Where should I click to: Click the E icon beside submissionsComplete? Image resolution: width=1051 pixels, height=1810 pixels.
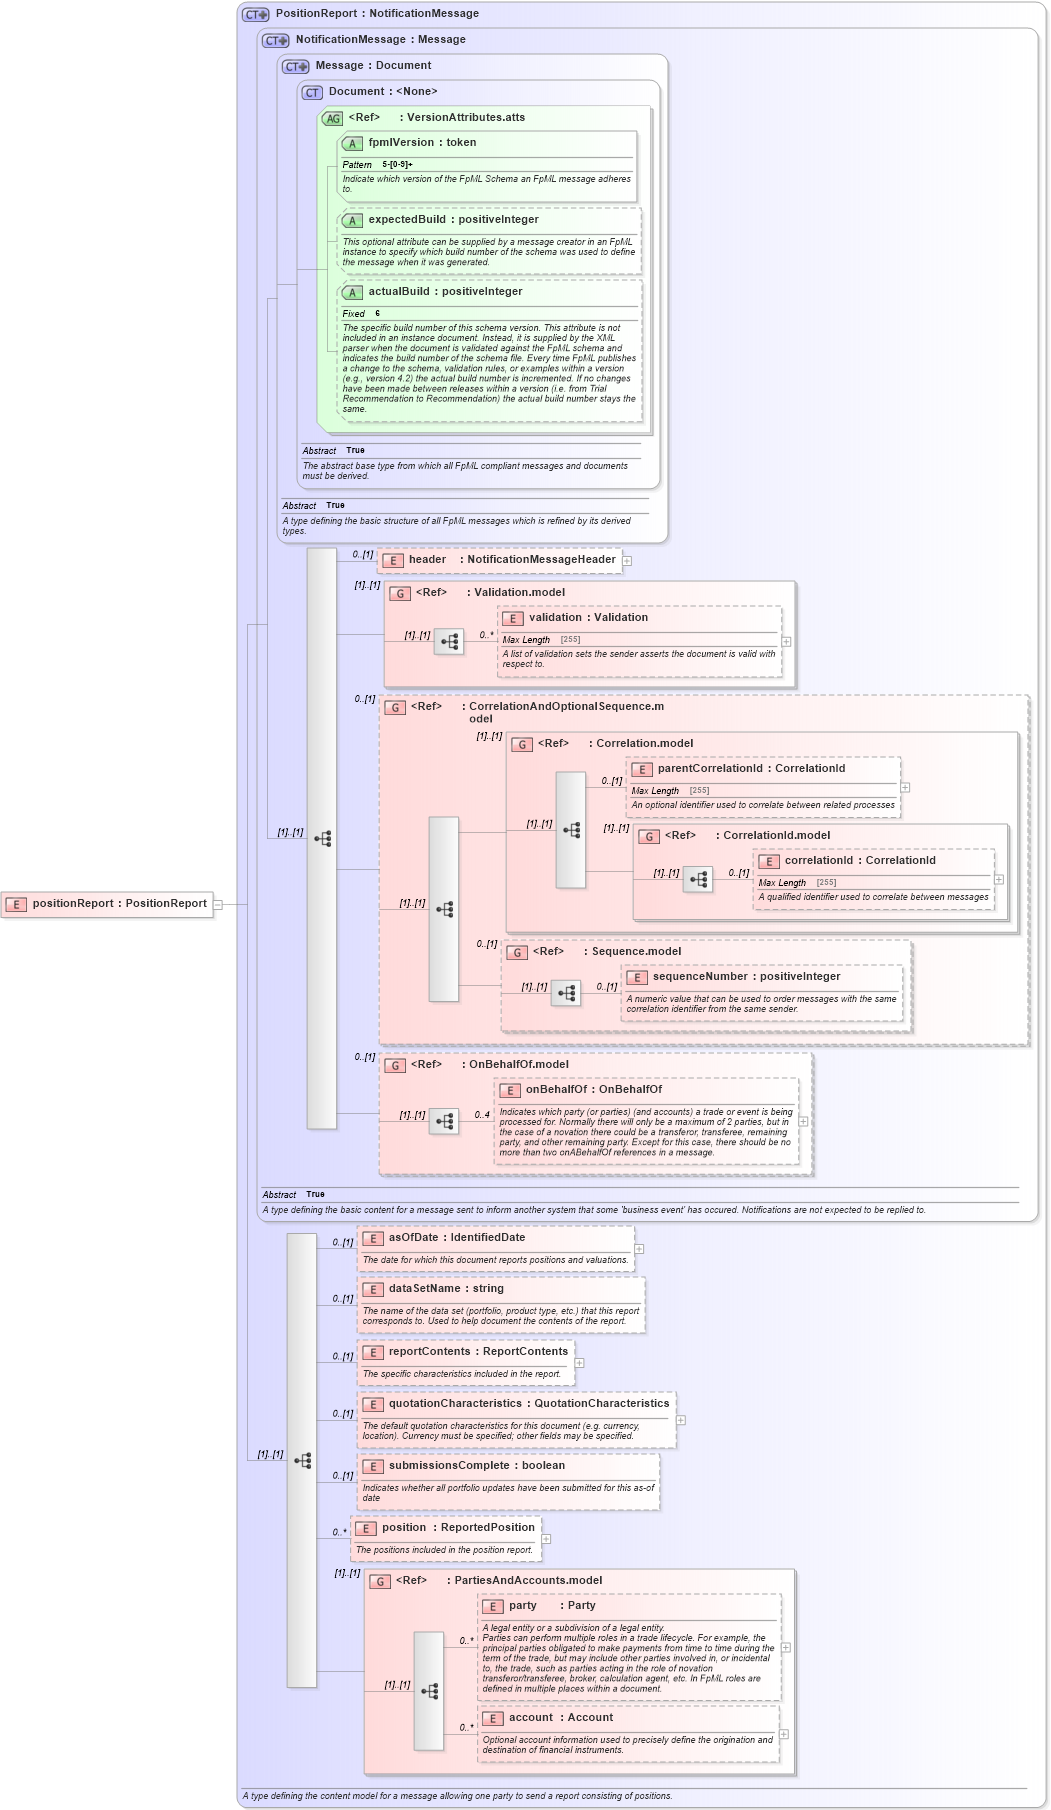coord(373,1466)
